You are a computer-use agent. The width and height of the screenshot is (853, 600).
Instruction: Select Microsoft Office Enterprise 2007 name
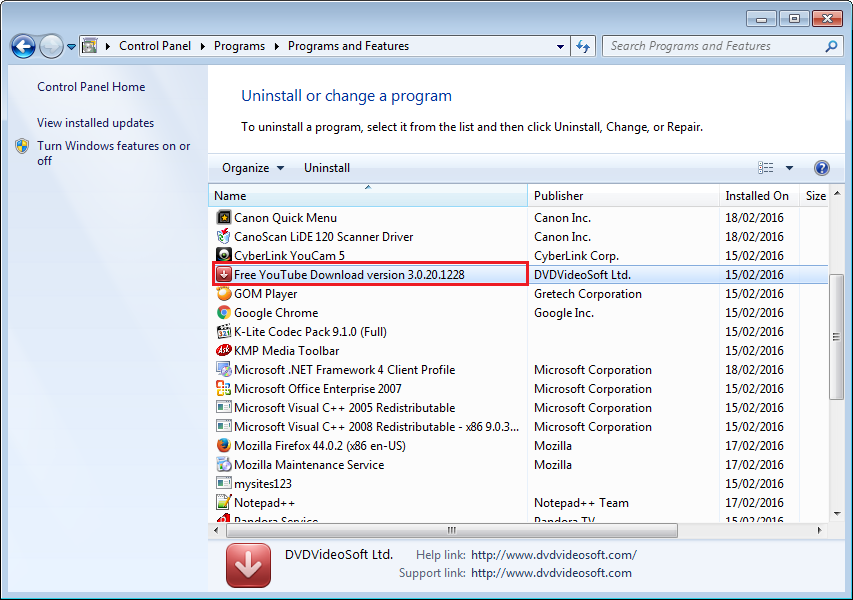coord(318,389)
